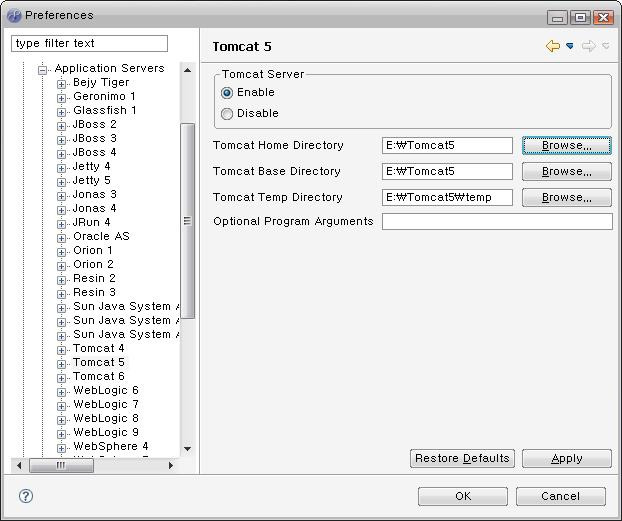Expand the Tomcat 5 node

point(61,364)
